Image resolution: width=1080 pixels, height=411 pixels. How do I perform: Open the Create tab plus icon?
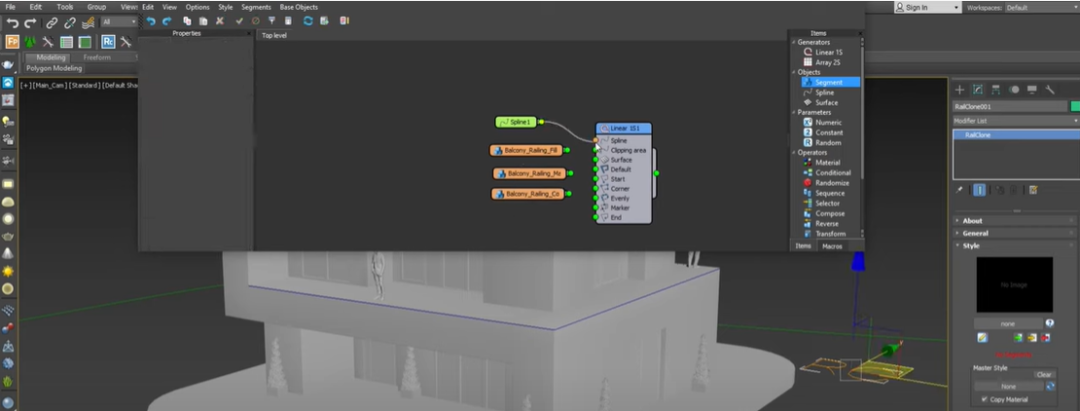pos(960,89)
